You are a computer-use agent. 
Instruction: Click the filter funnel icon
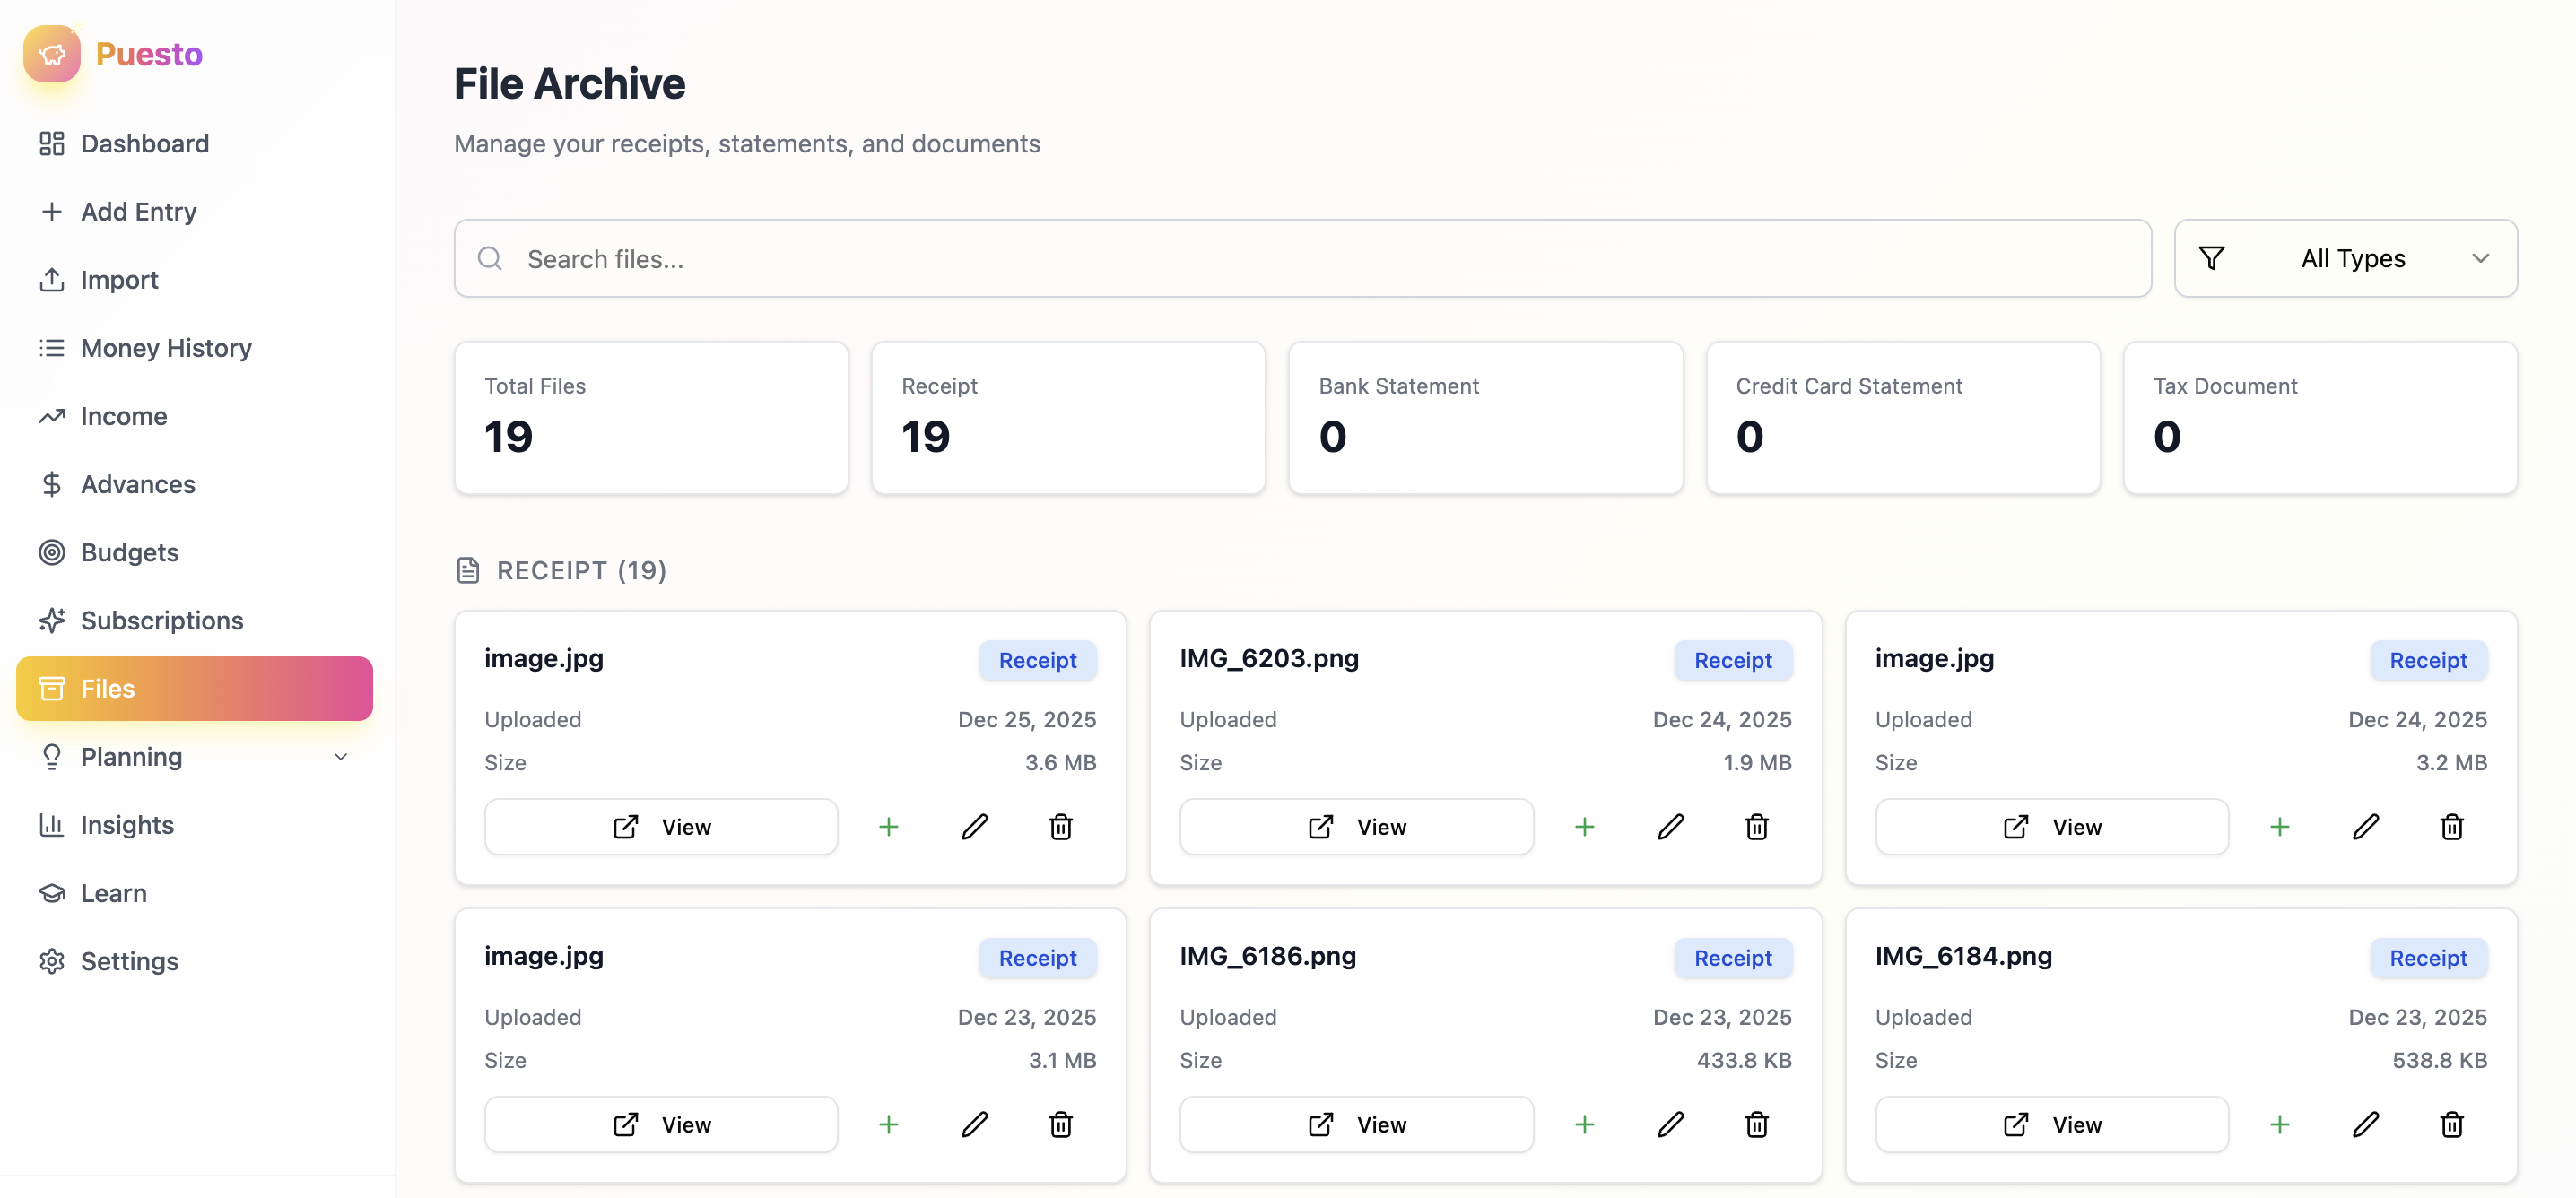tap(2211, 258)
